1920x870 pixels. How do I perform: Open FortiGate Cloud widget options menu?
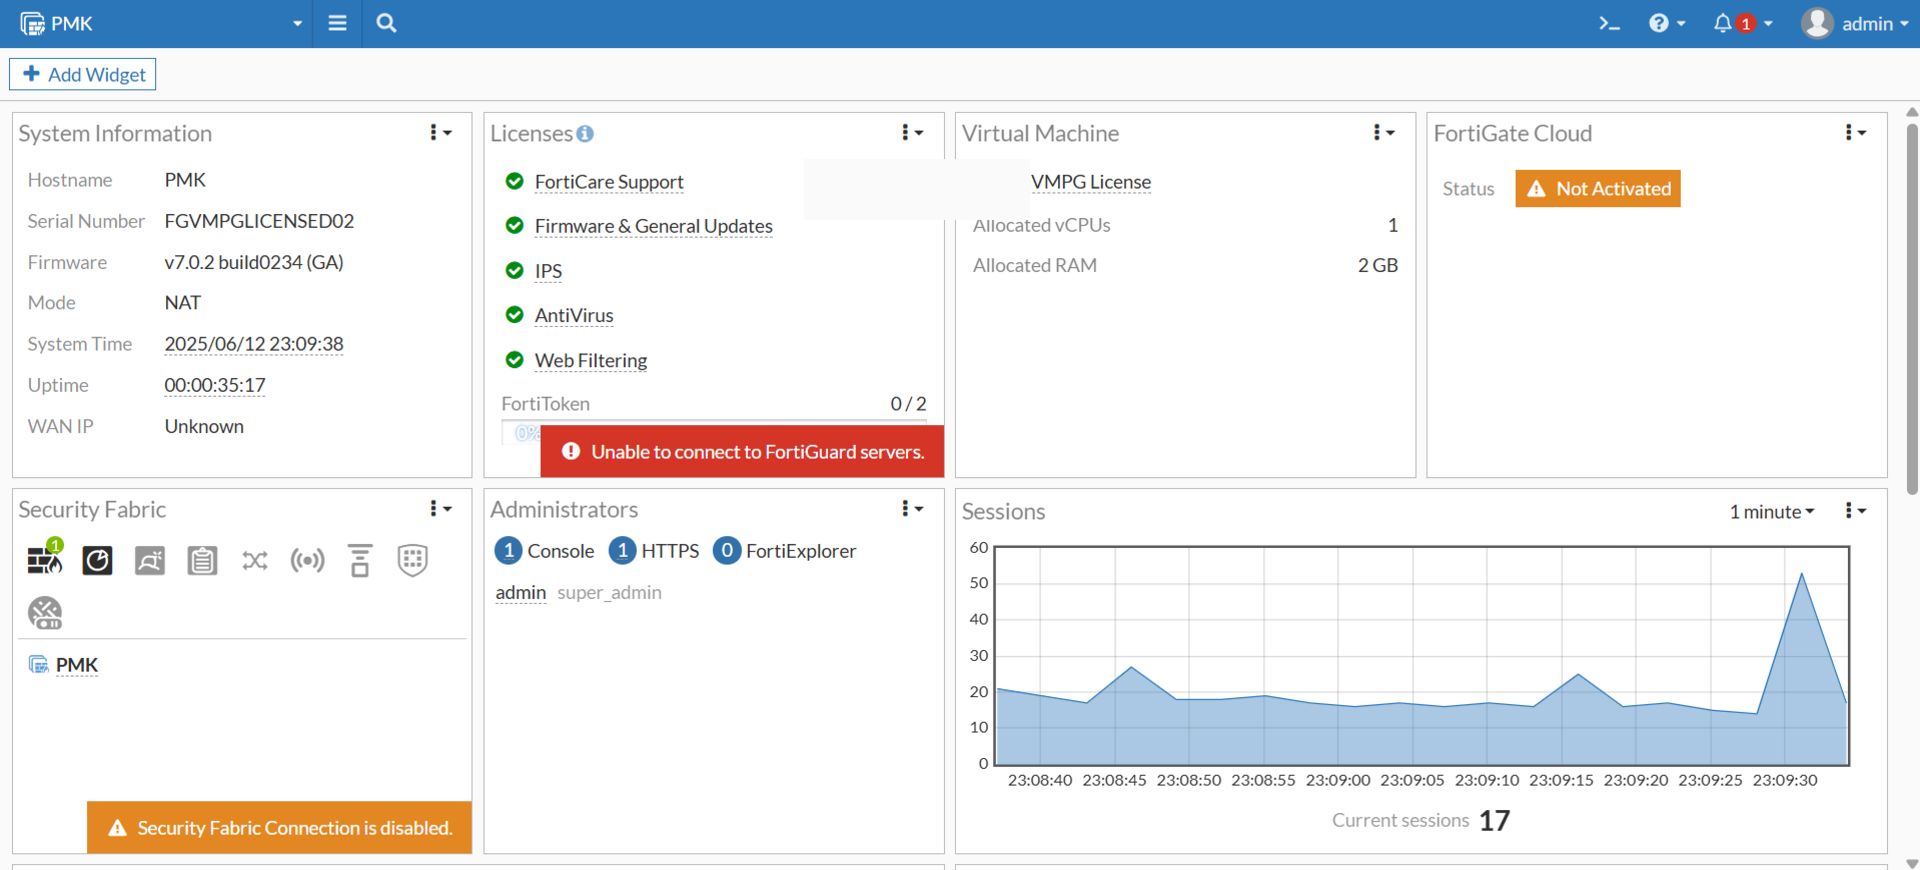click(1855, 133)
